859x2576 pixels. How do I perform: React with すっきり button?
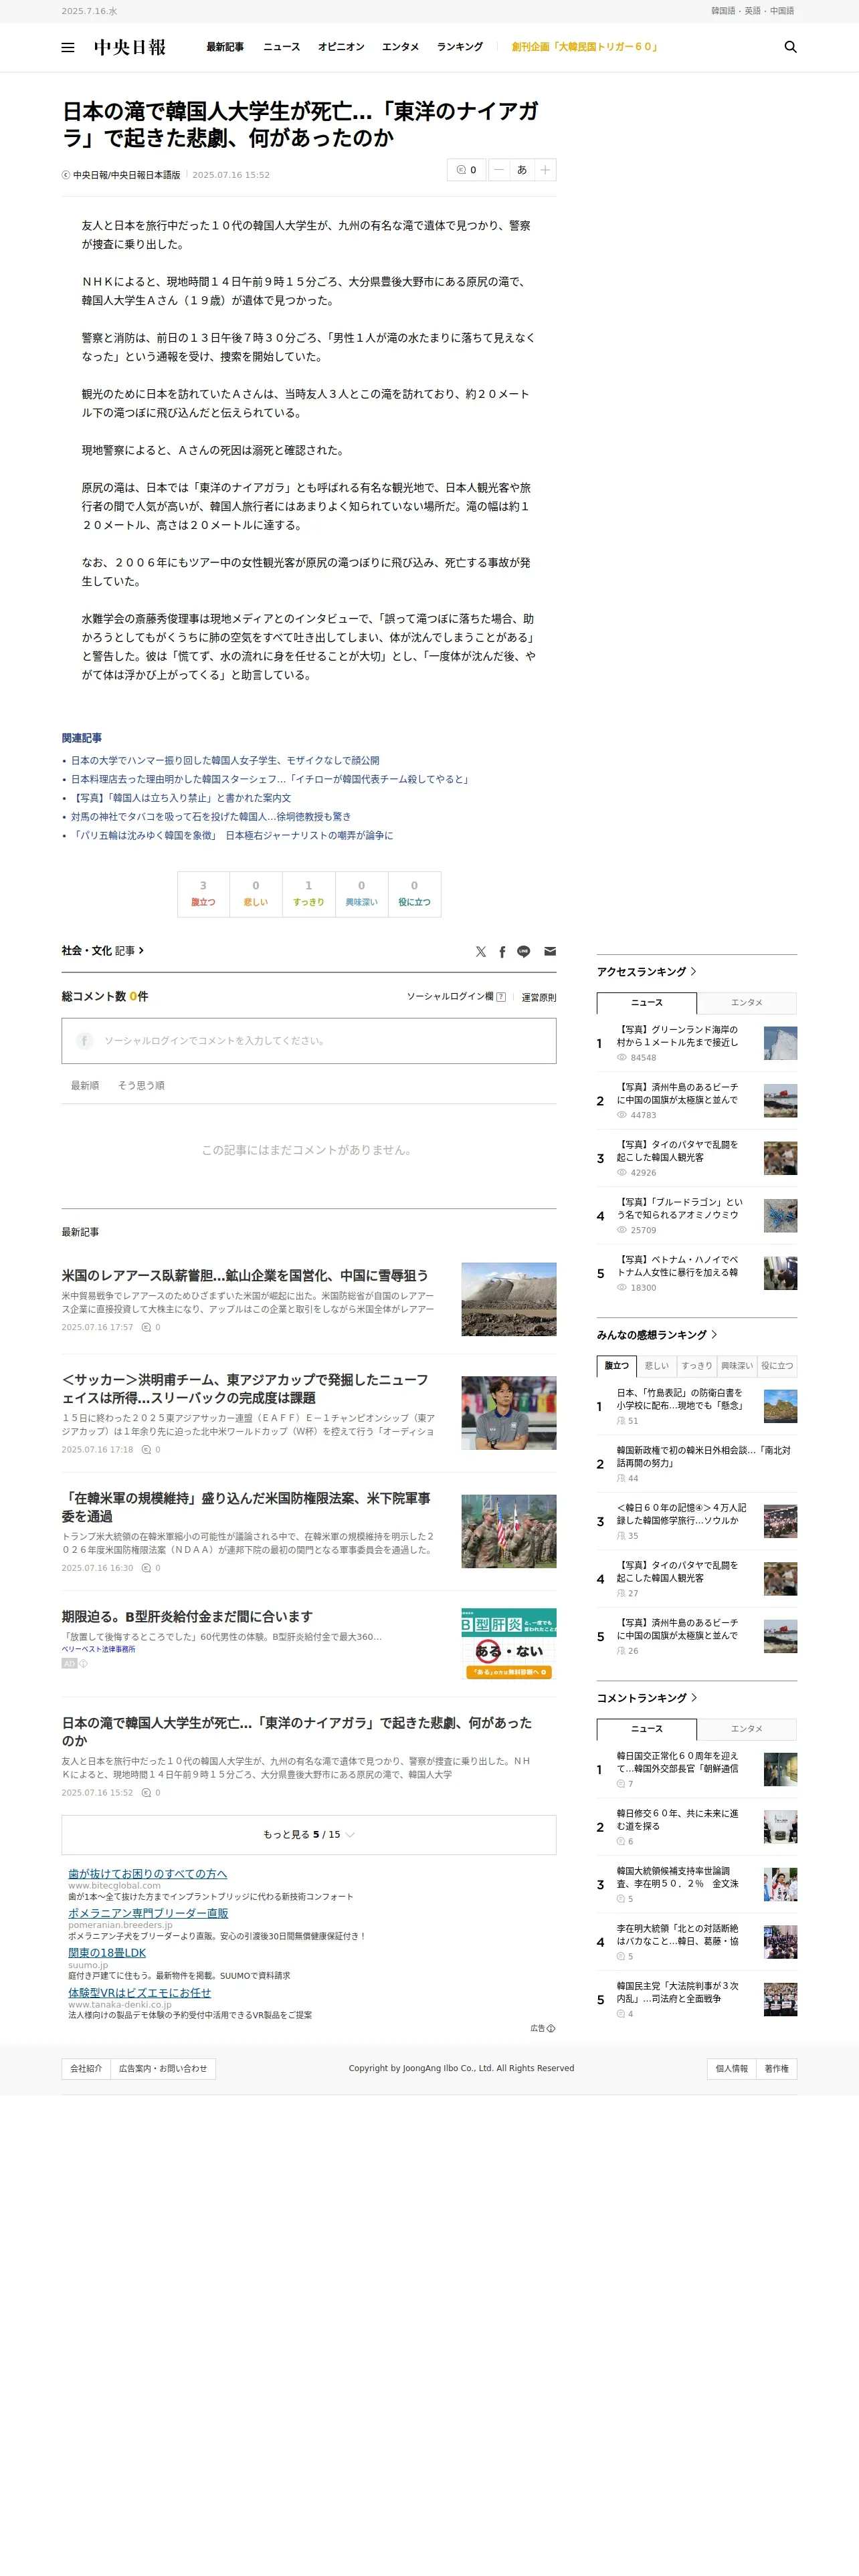(x=309, y=894)
